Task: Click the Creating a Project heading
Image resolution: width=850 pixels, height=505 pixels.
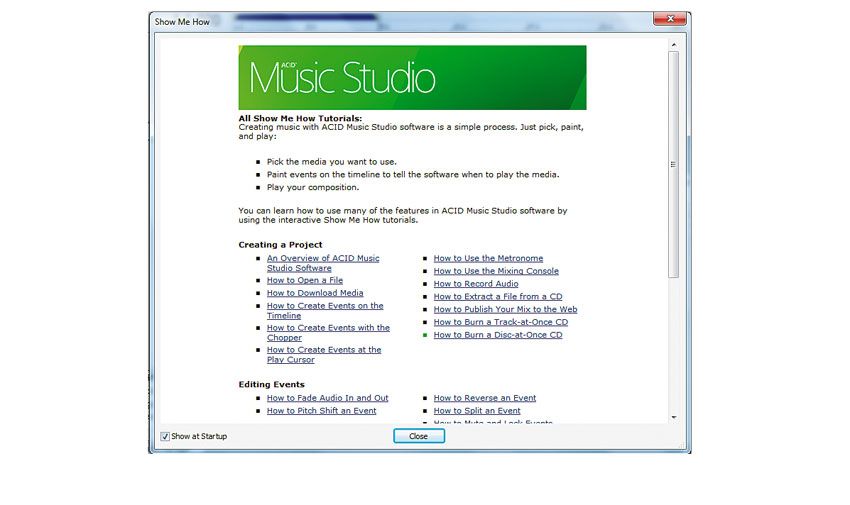Action: pos(280,245)
